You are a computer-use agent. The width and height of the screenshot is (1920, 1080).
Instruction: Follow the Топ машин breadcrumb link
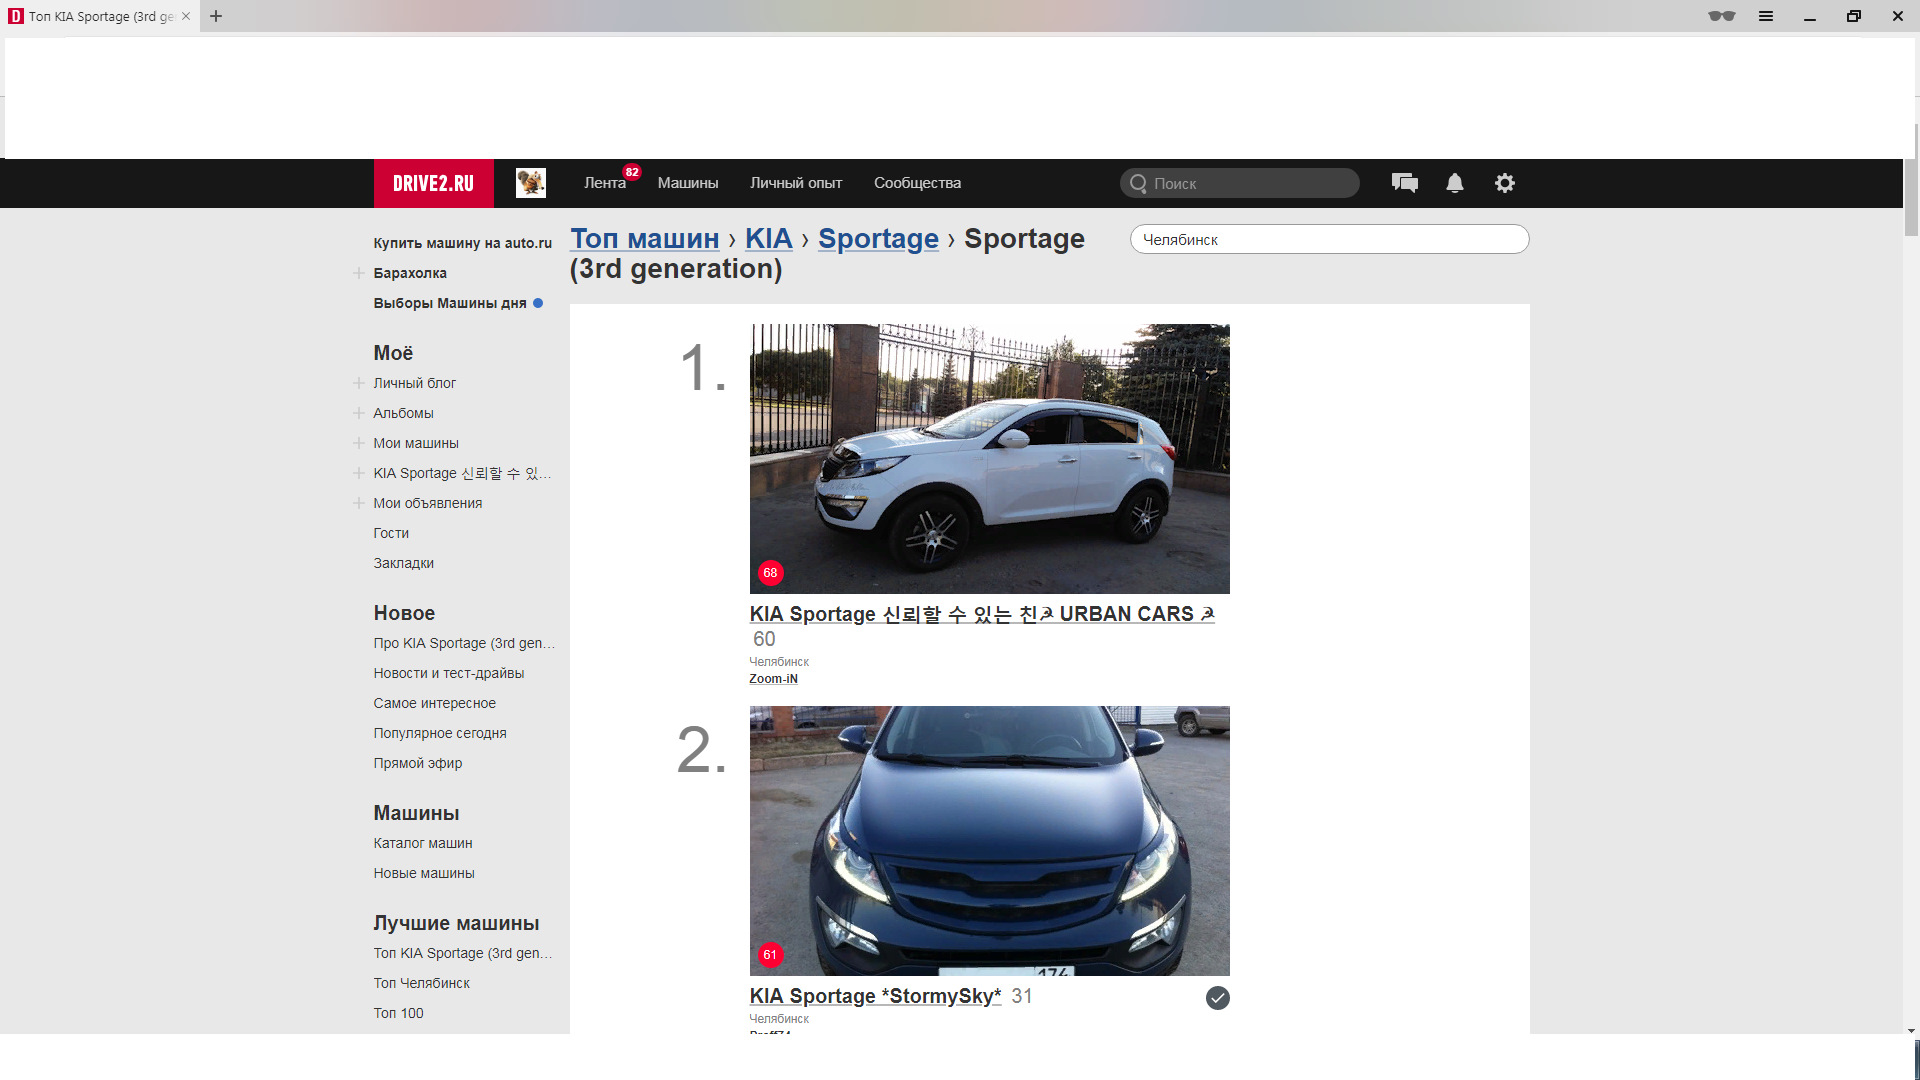point(645,239)
